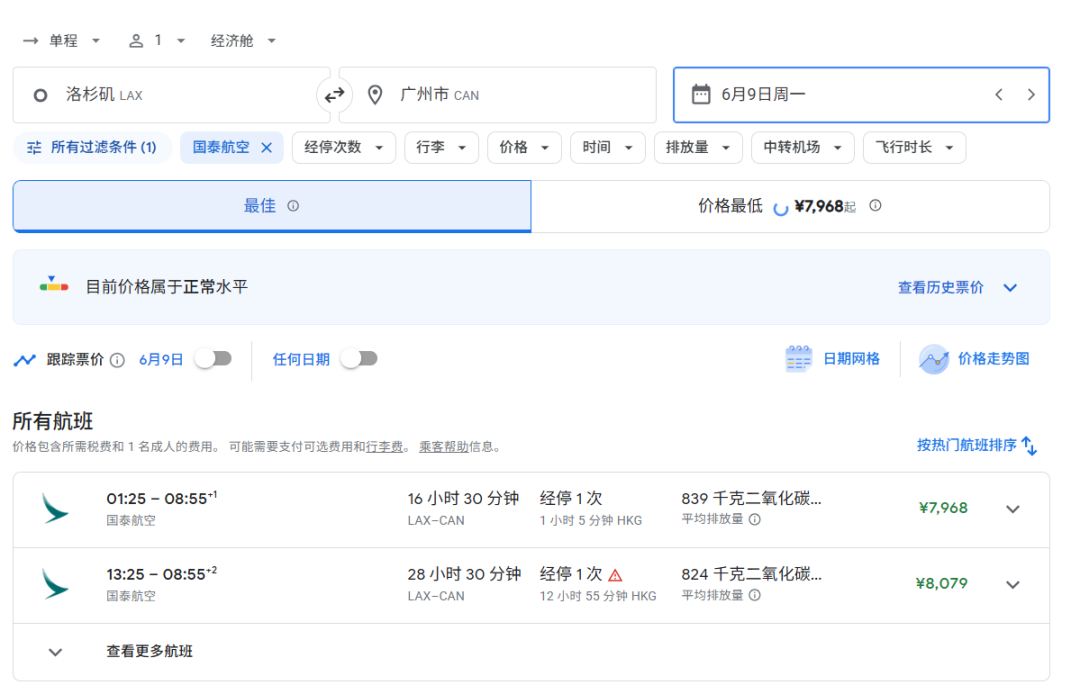Click info icon beside 最佳 tab
Image resolution: width=1080 pixels, height=694 pixels.
[293, 206]
